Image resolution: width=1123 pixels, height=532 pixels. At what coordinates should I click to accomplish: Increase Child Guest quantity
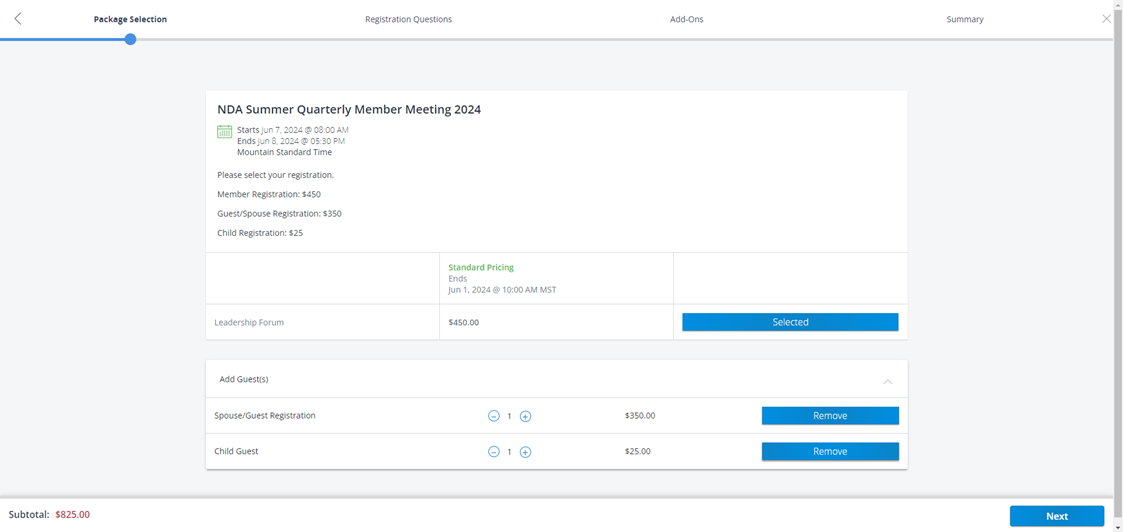(525, 452)
